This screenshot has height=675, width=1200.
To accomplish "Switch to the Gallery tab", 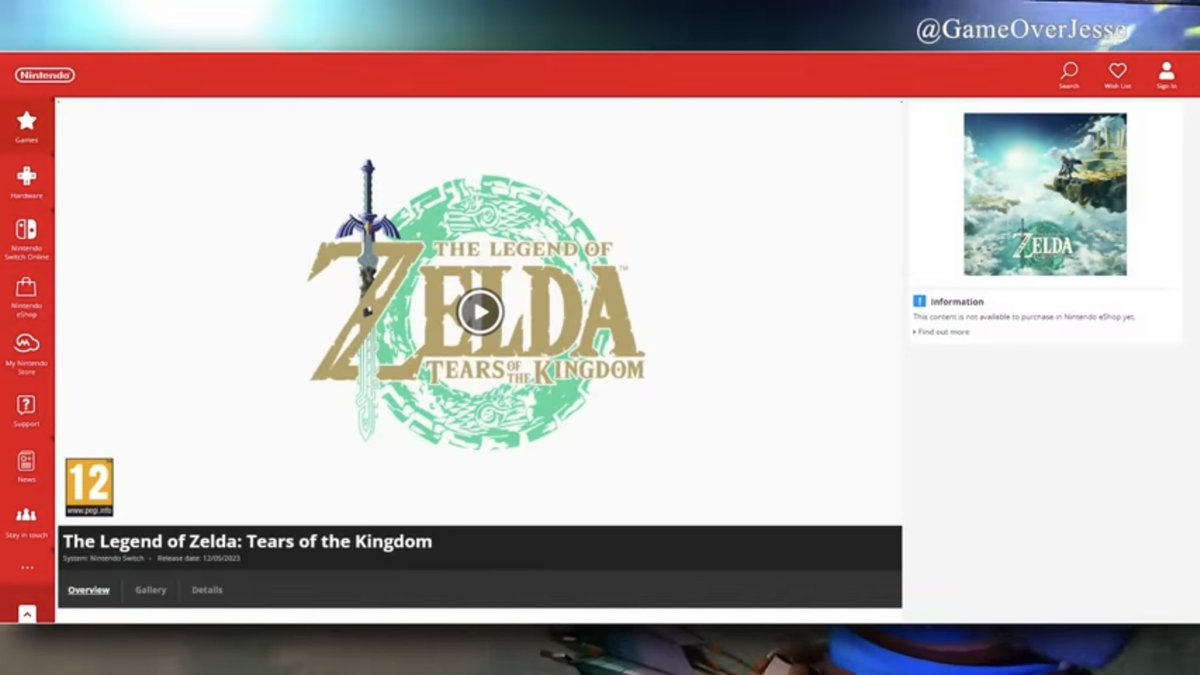I will 150,590.
